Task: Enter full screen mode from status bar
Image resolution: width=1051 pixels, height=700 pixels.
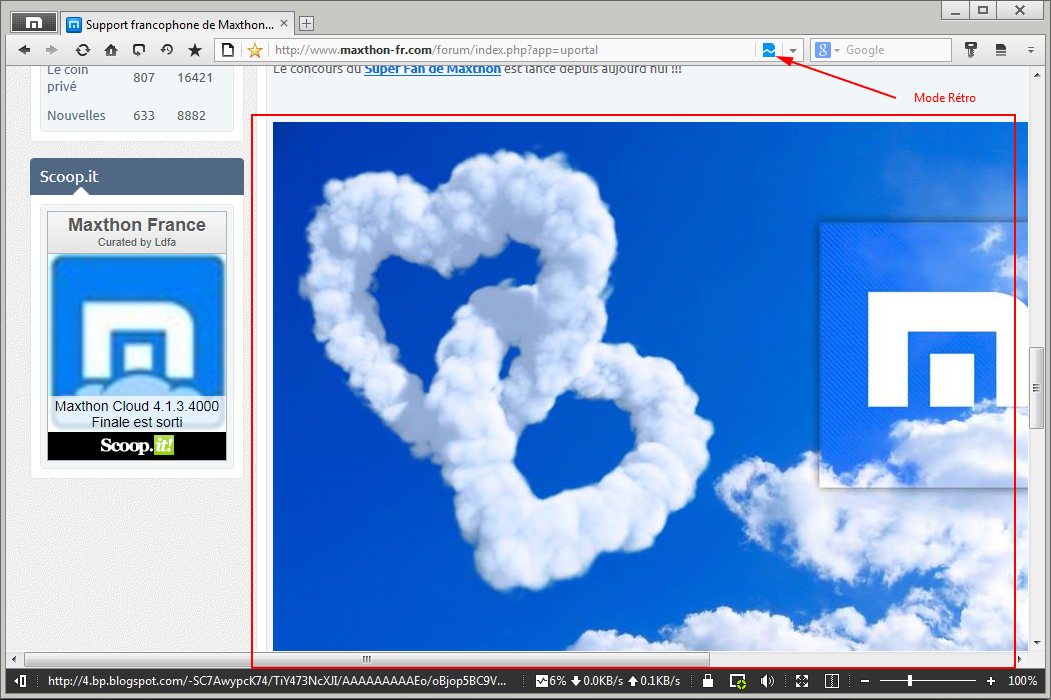Action: tap(802, 681)
